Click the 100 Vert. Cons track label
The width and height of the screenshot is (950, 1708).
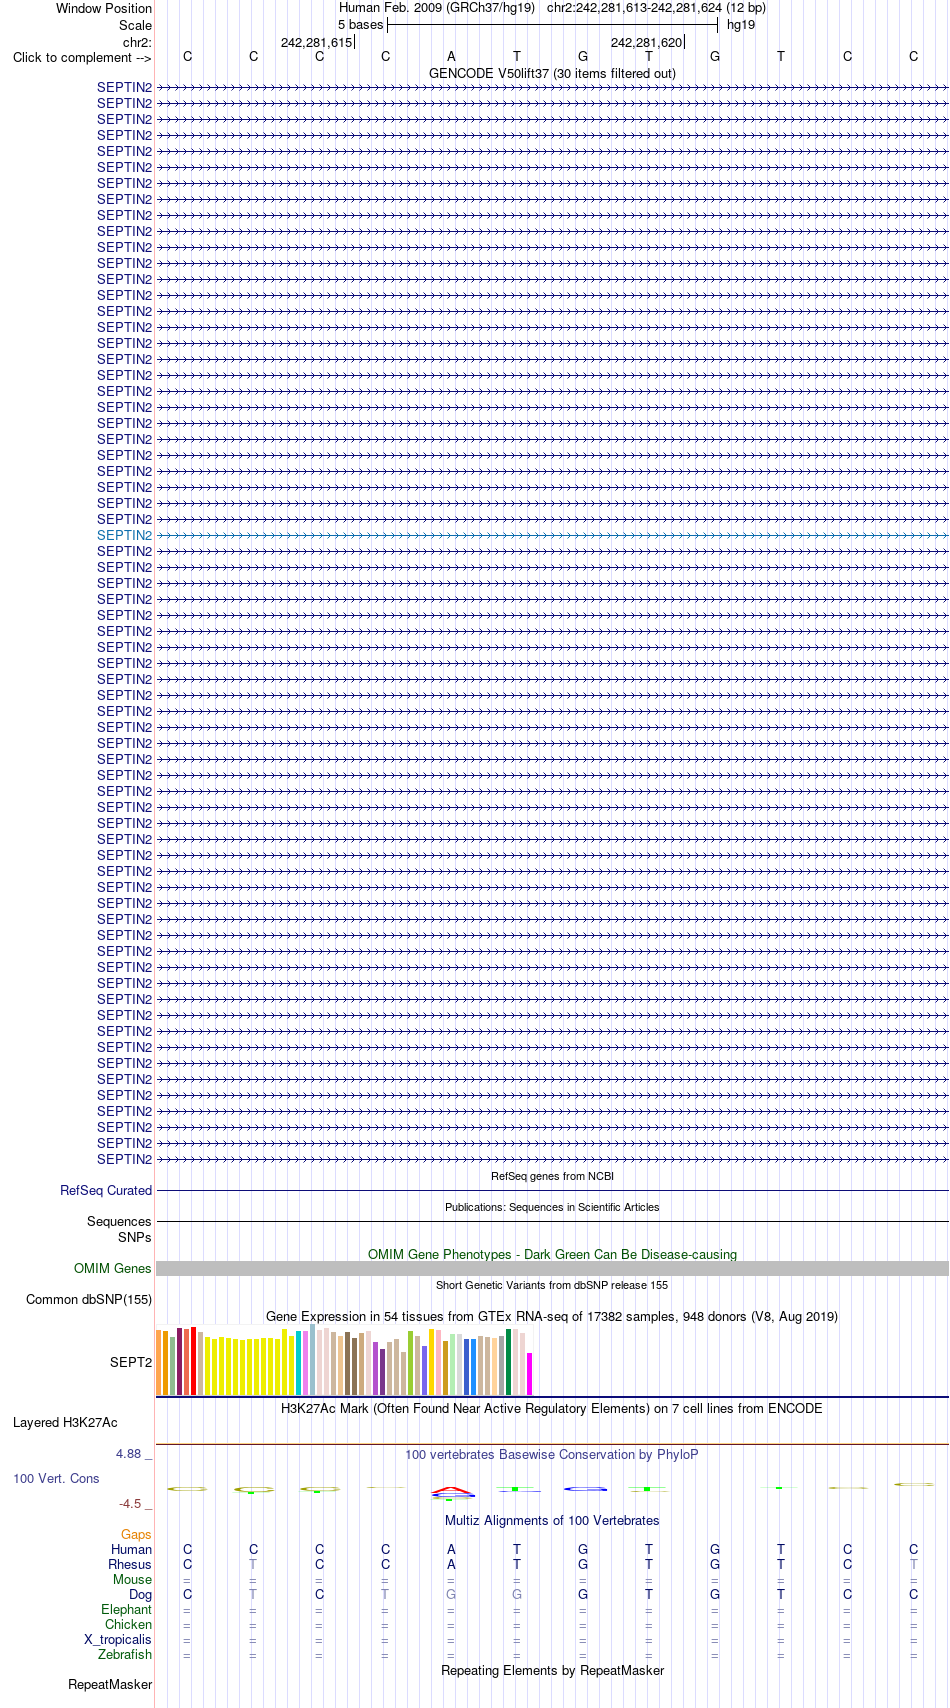56,1478
